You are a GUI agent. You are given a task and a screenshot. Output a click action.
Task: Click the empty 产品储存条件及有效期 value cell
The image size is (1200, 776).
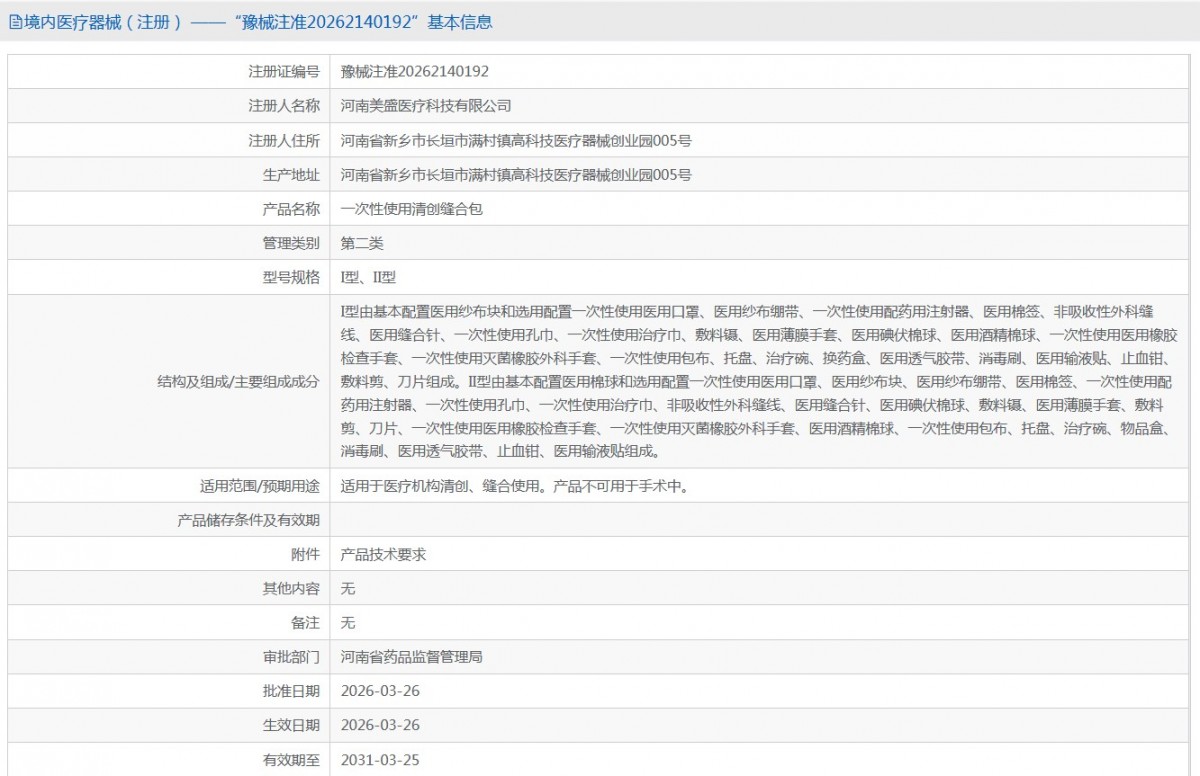(x=760, y=520)
